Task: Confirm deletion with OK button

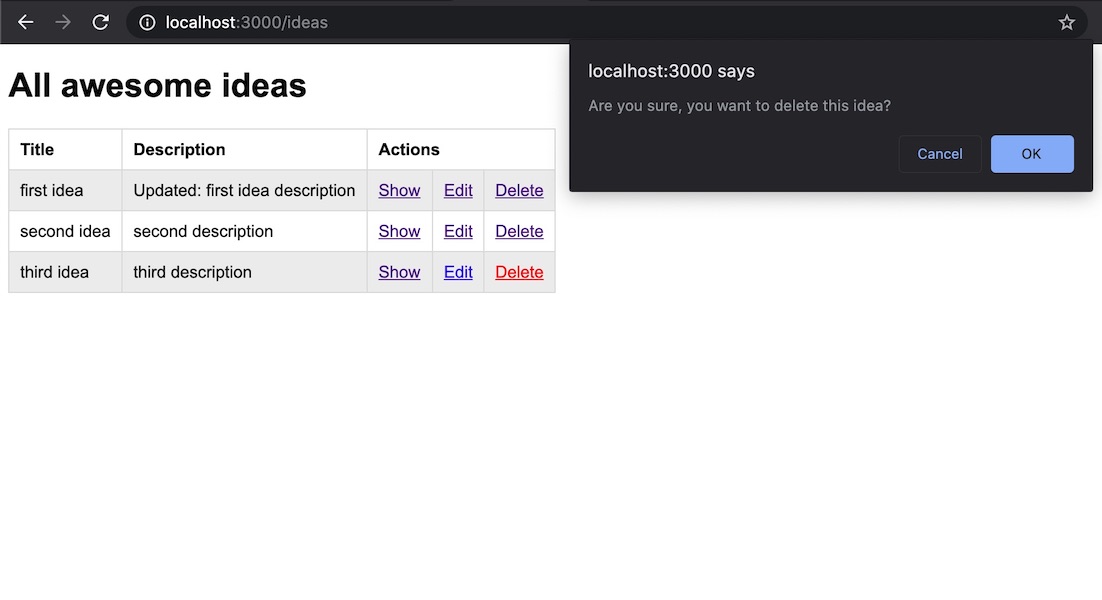Action: coord(1031,154)
